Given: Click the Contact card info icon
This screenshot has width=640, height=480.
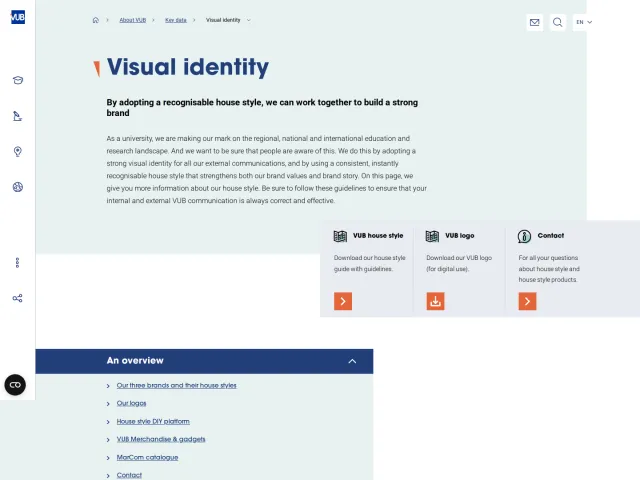Looking at the screenshot, I should point(524,236).
